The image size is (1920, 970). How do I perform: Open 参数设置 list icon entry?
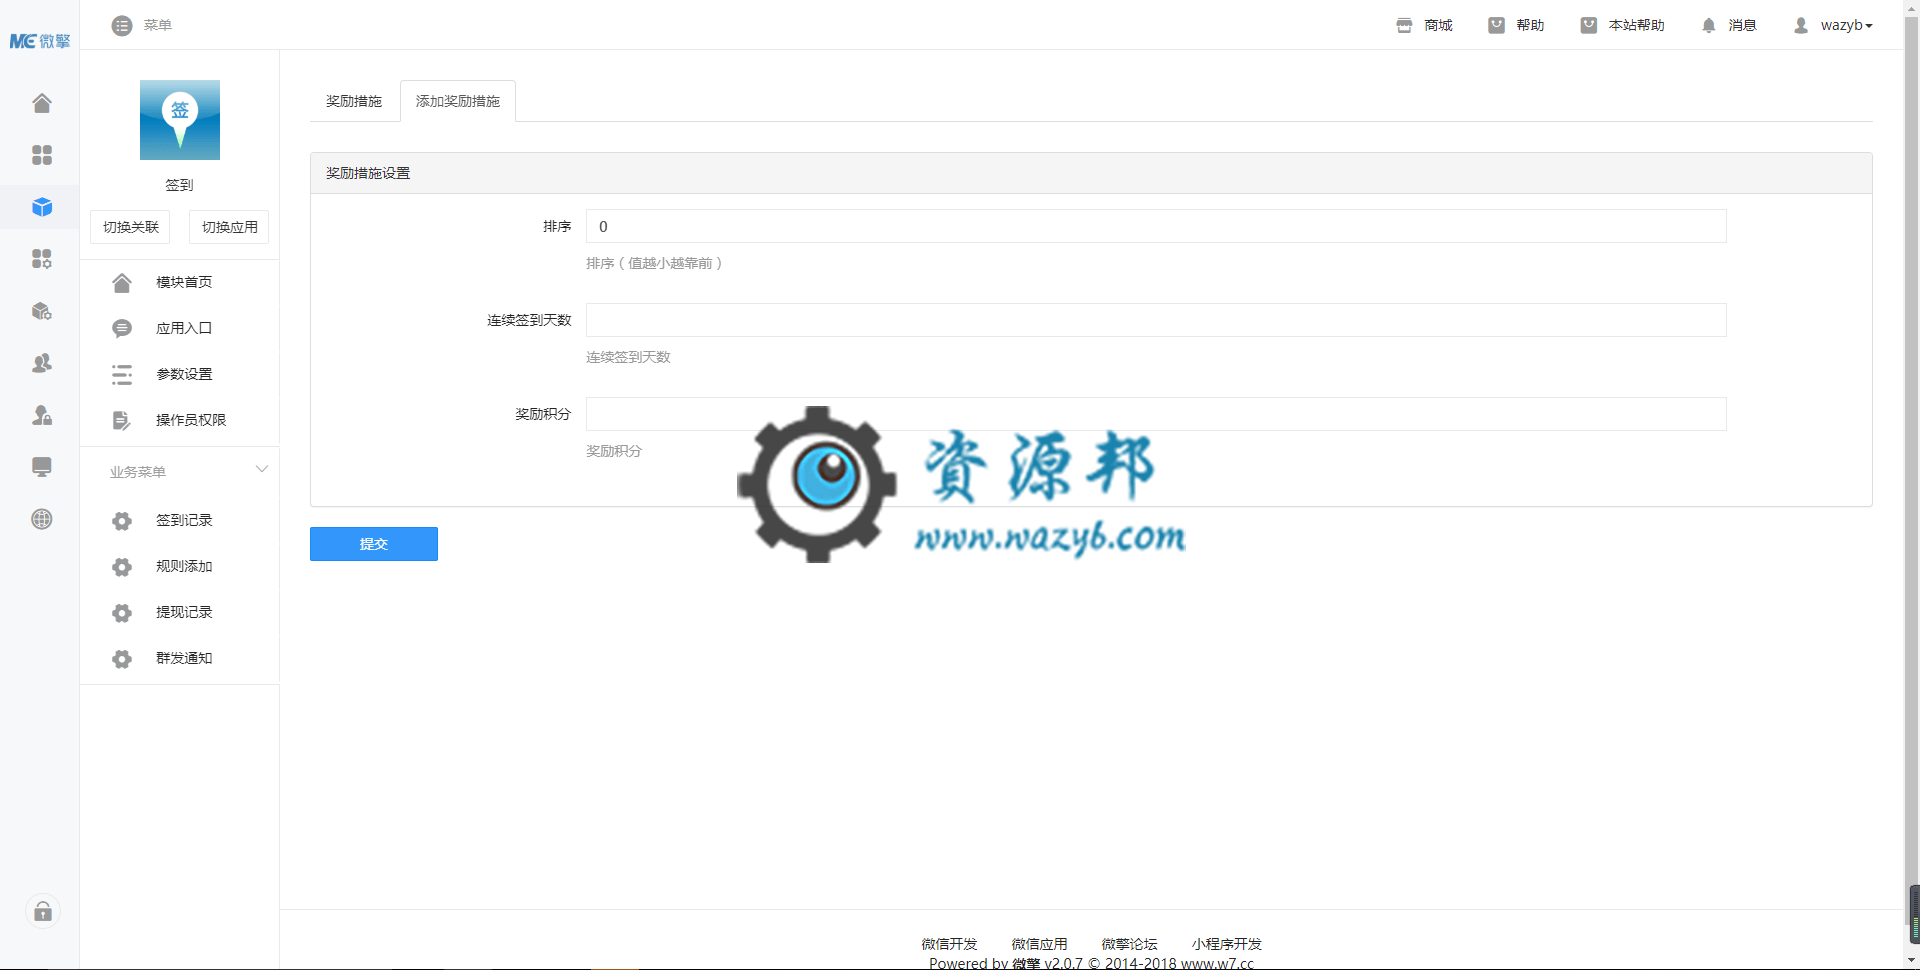point(122,375)
